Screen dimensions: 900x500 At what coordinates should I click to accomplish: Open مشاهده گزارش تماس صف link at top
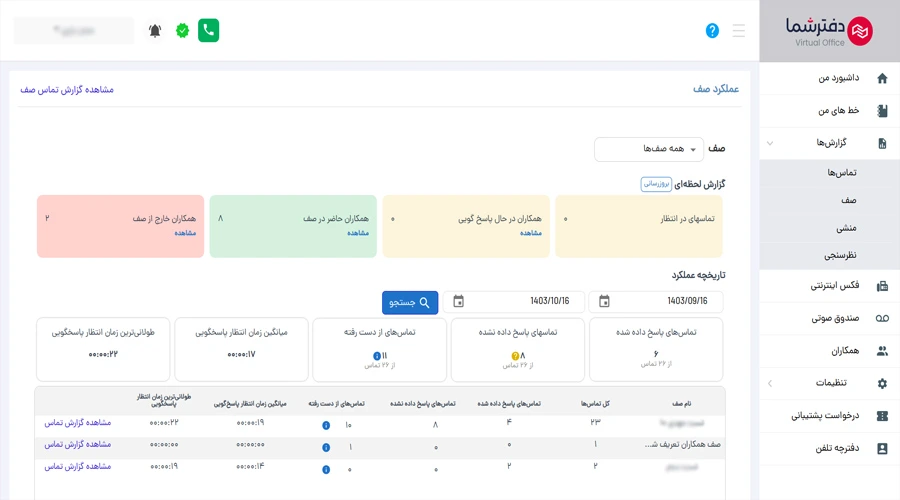[x=67, y=90]
